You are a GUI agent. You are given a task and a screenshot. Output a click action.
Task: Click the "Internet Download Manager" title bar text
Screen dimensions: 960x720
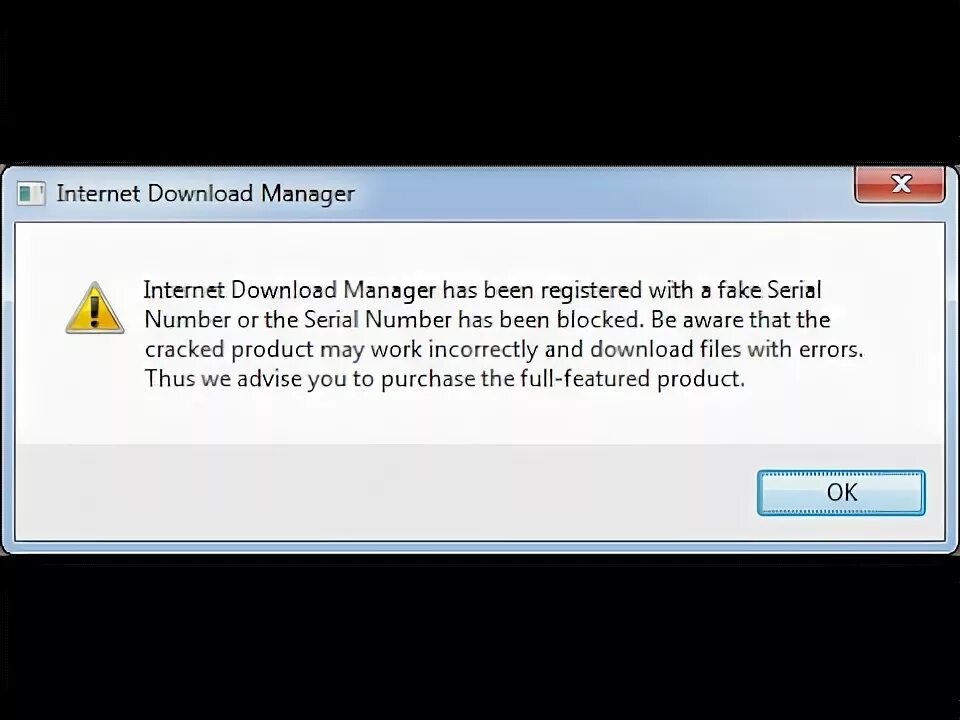coord(205,193)
